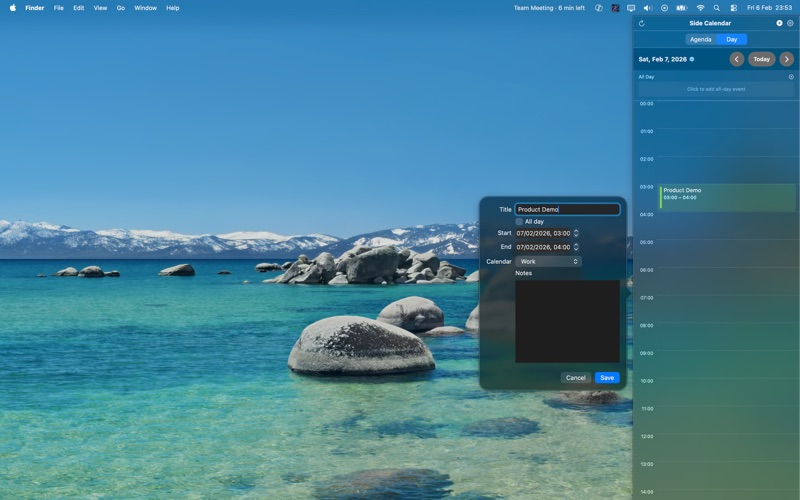Click the End date field 07/02/2026, 04:00

(x=543, y=247)
